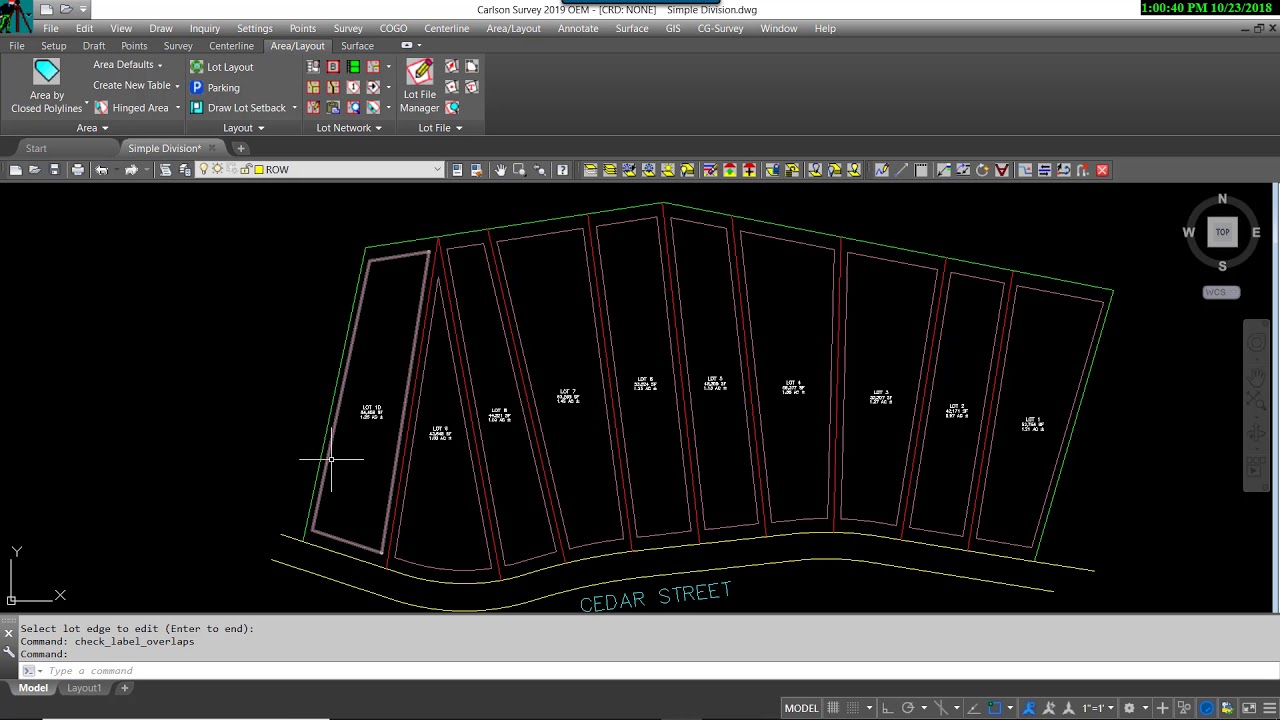
Task: Click the workspace gear icon in status bar
Action: (x=1129, y=708)
